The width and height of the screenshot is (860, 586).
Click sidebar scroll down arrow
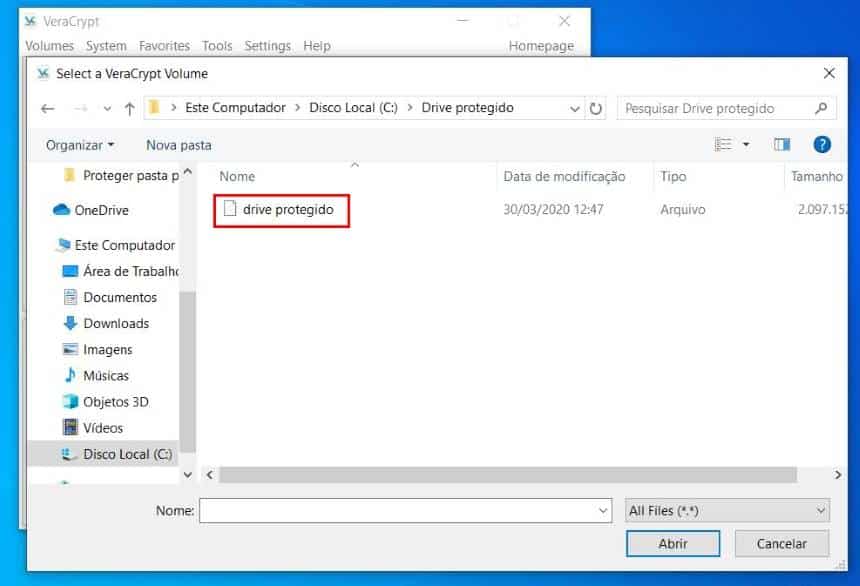[x=188, y=475]
